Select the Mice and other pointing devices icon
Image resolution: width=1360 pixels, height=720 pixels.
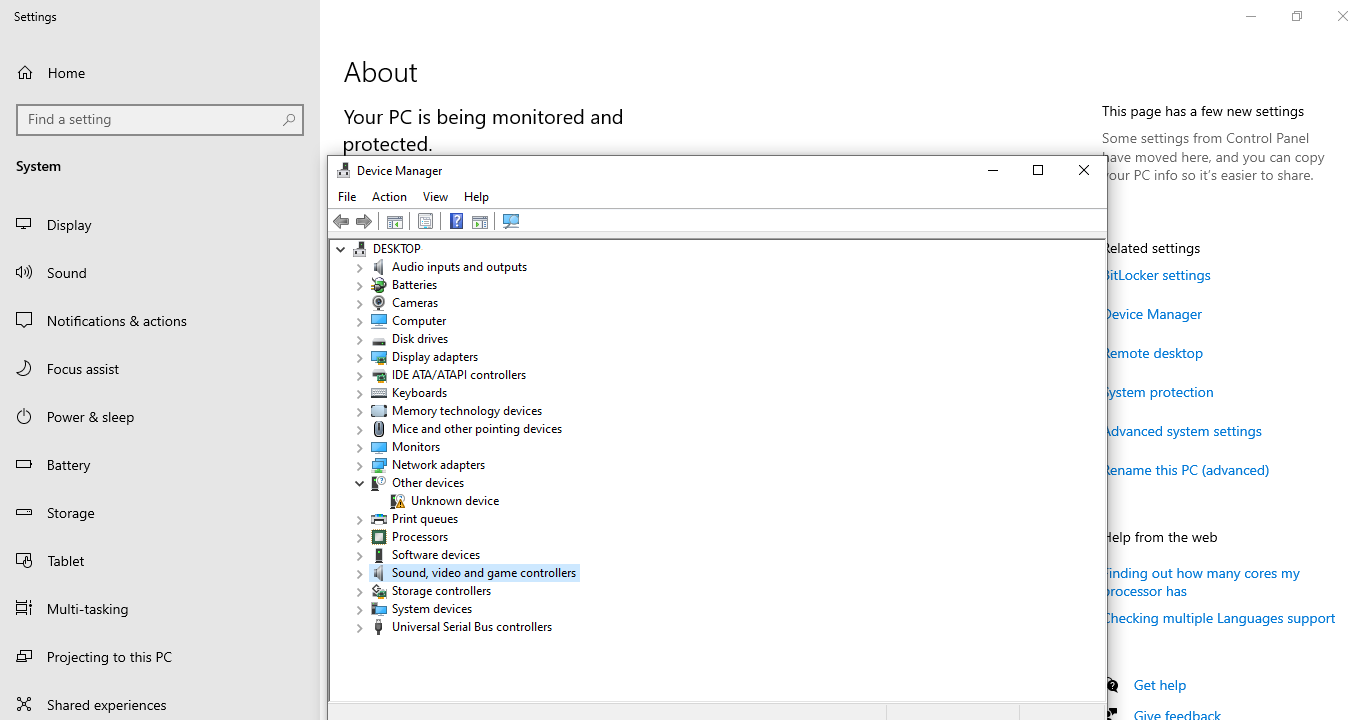[x=379, y=429]
